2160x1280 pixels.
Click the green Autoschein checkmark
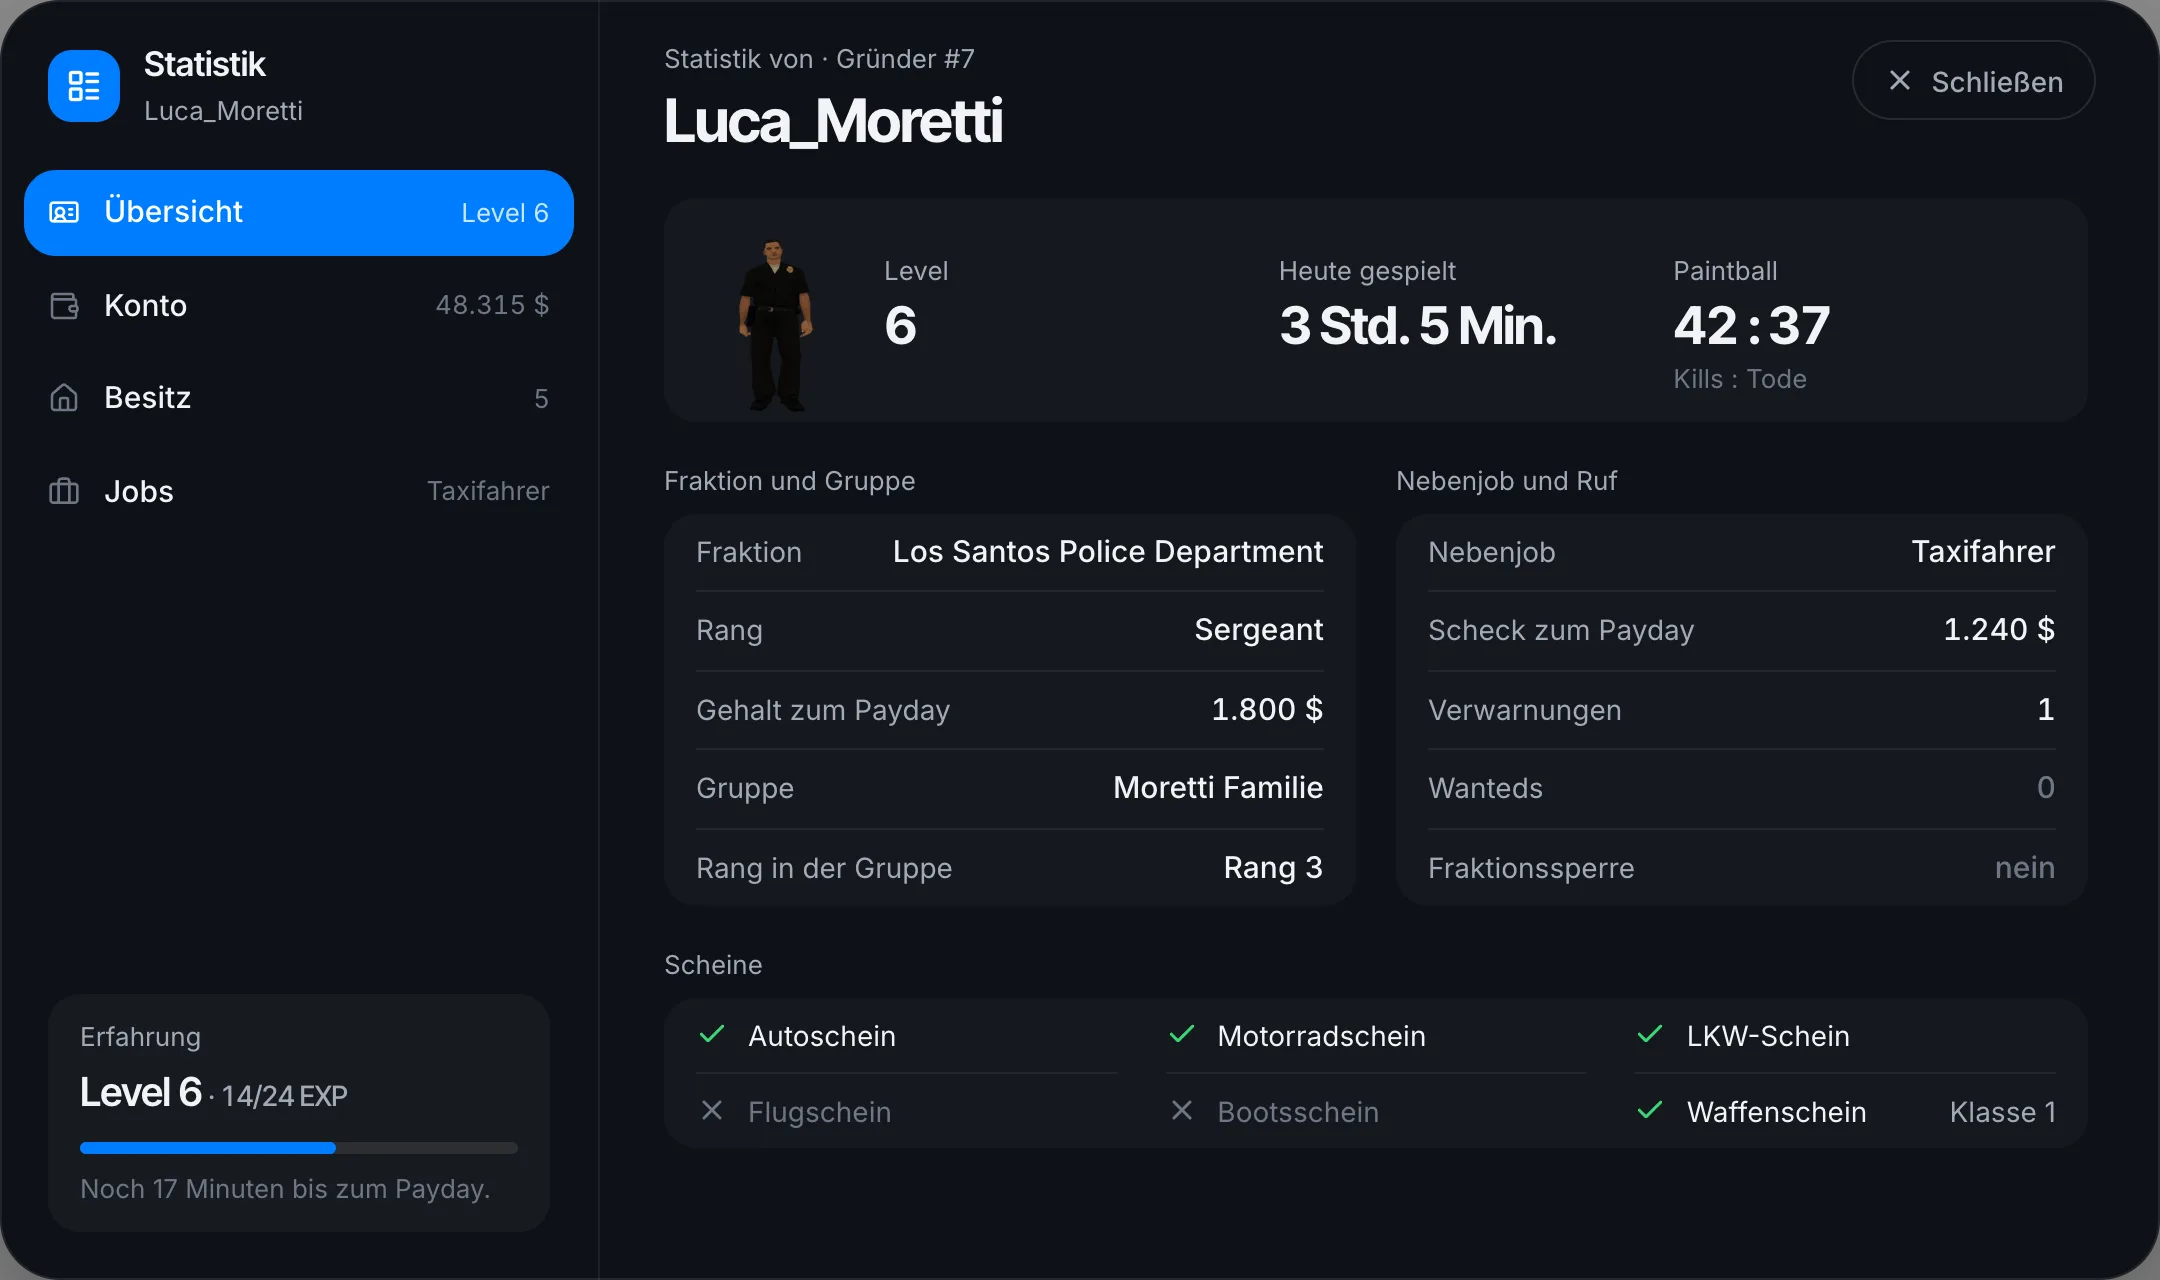pos(712,1034)
